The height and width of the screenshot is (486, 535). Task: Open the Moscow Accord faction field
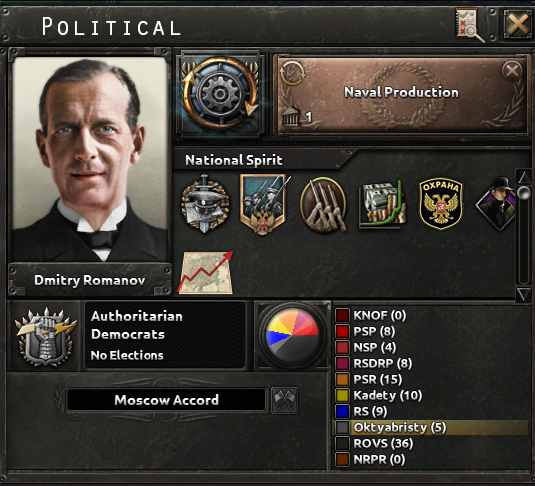[x=166, y=400]
